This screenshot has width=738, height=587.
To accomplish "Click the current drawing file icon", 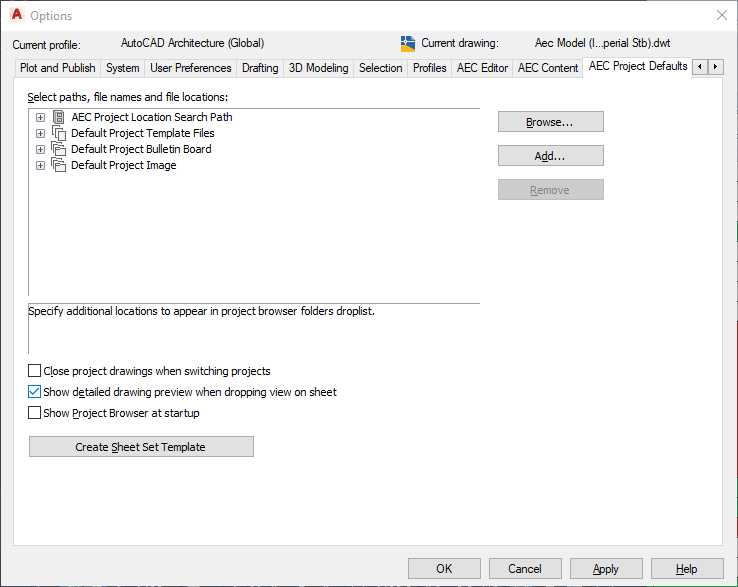I will pyautogui.click(x=408, y=43).
